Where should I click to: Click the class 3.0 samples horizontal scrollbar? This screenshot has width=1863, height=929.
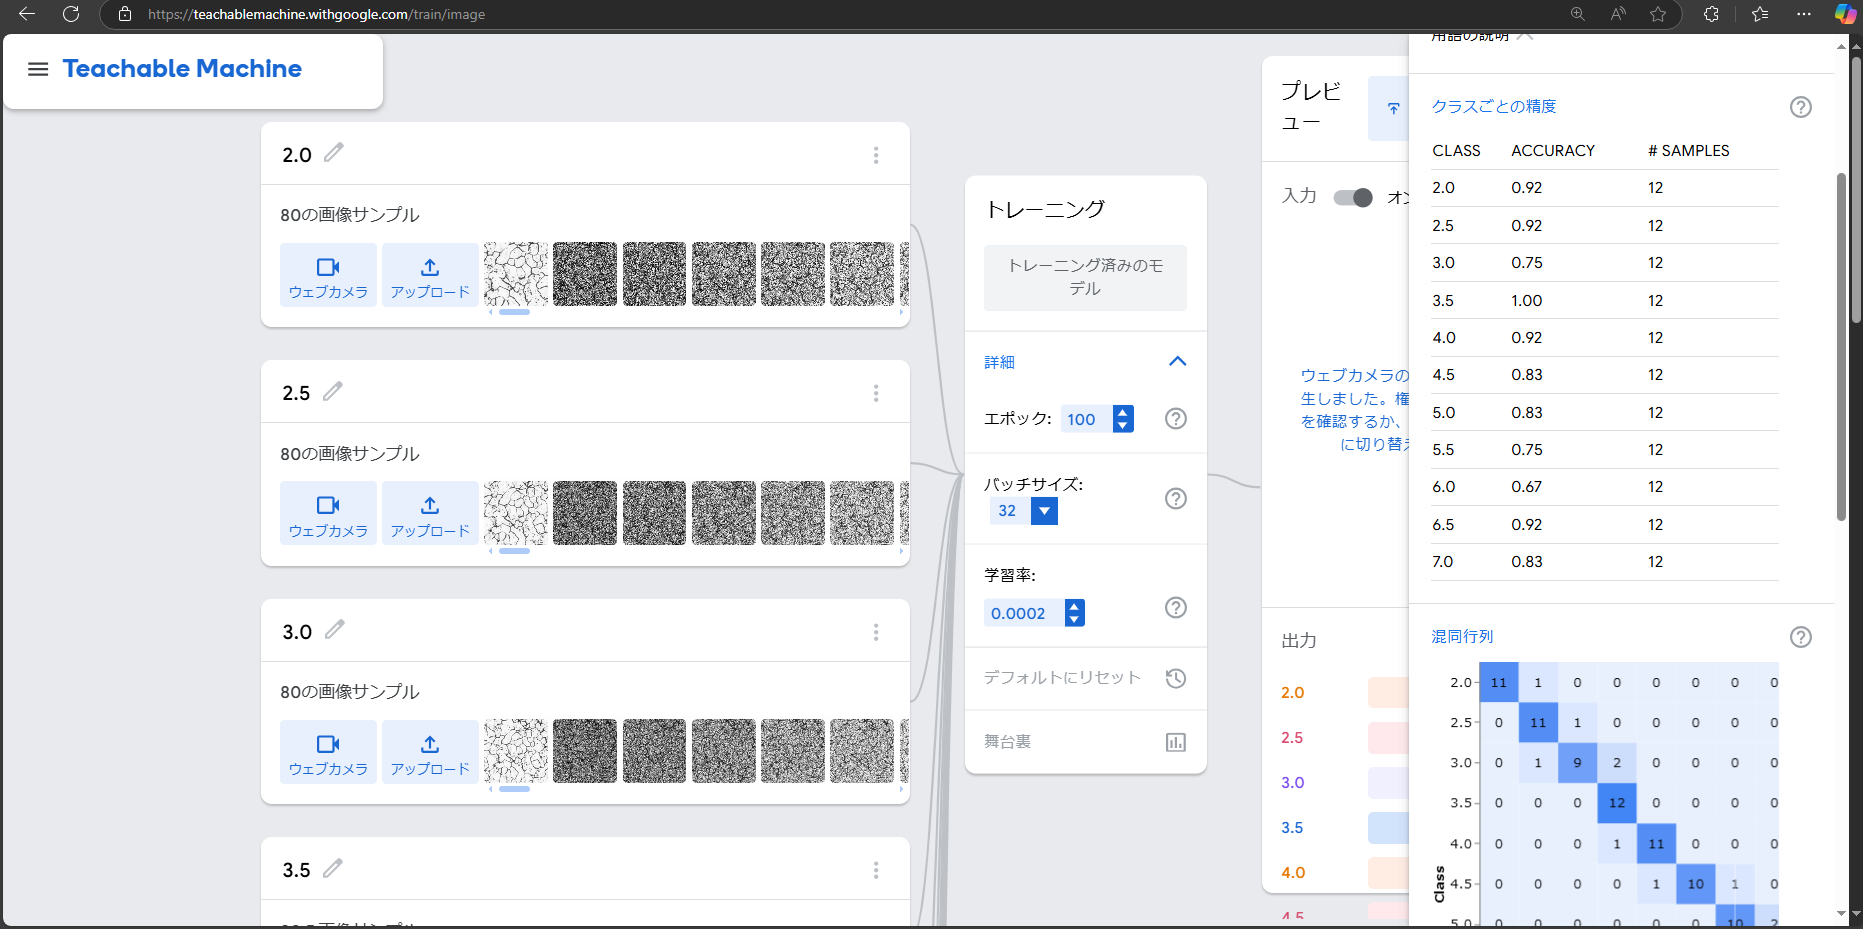pos(514,789)
